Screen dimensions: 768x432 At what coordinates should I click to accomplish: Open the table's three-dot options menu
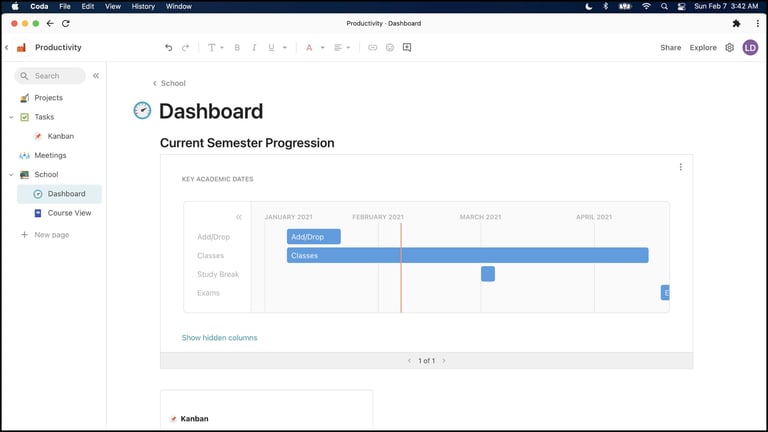pos(680,167)
